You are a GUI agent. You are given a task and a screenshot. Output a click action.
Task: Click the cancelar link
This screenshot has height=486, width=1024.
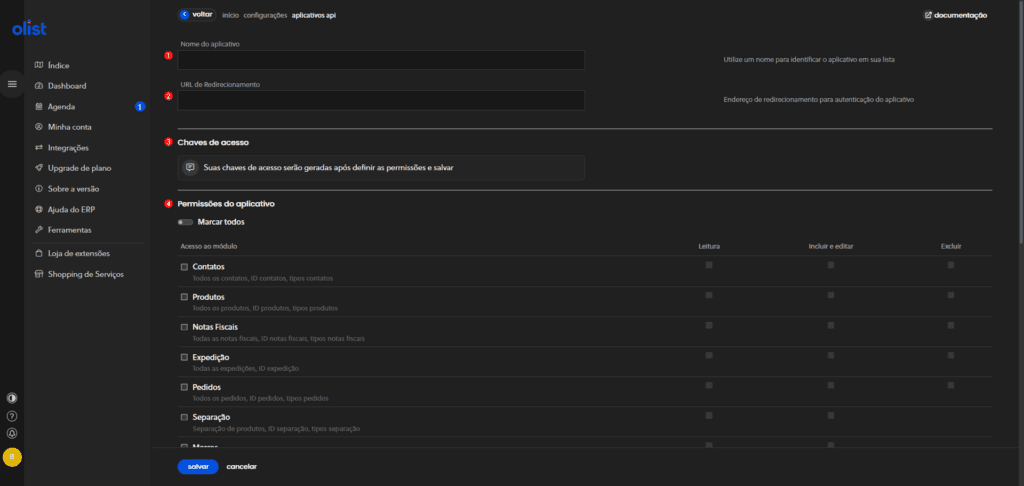[x=242, y=467]
